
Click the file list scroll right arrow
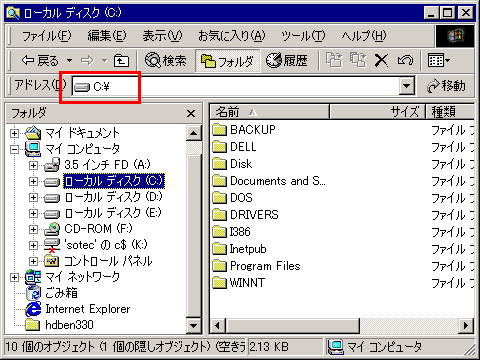click(466, 325)
